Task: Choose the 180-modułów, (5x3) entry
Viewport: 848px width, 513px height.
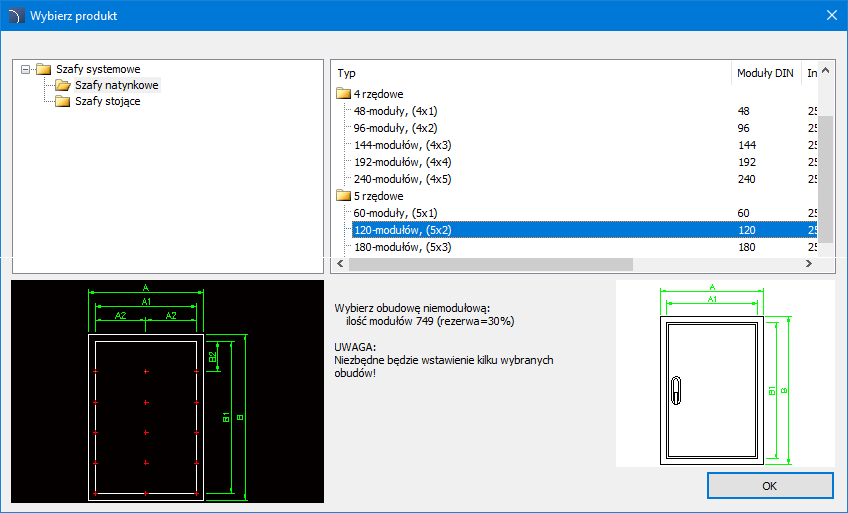Action: 402,247
